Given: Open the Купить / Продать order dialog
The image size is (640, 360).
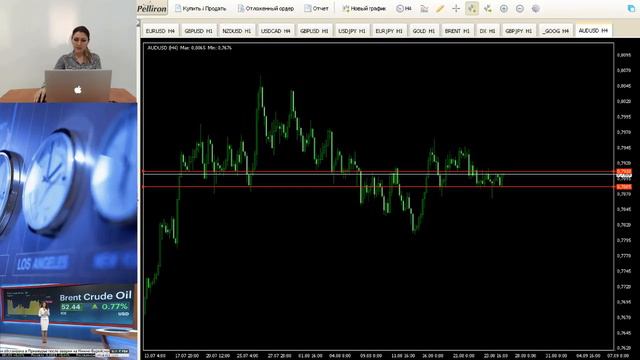Looking at the screenshot, I should pyautogui.click(x=200, y=8).
